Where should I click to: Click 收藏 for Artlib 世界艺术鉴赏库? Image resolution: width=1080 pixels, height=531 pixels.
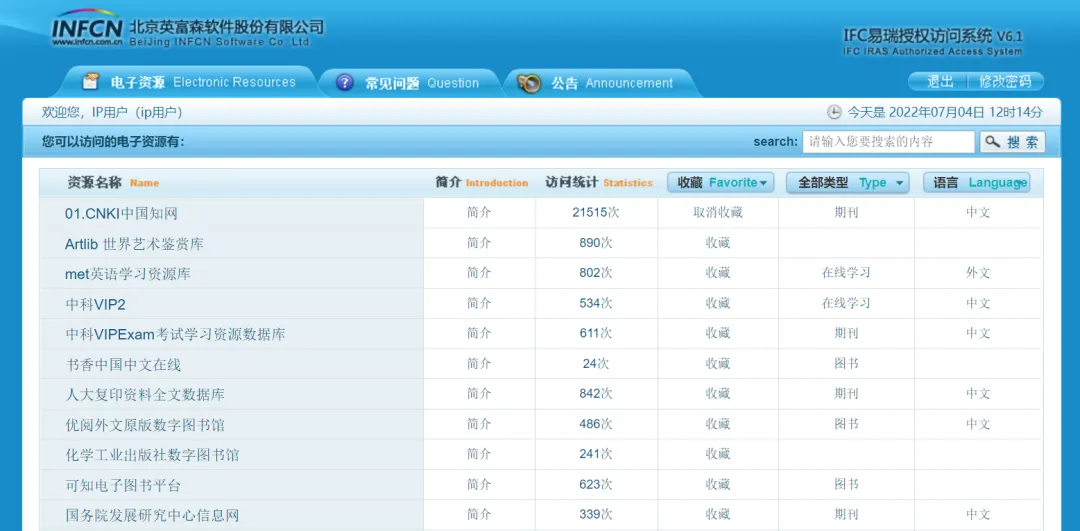pos(718,242)
